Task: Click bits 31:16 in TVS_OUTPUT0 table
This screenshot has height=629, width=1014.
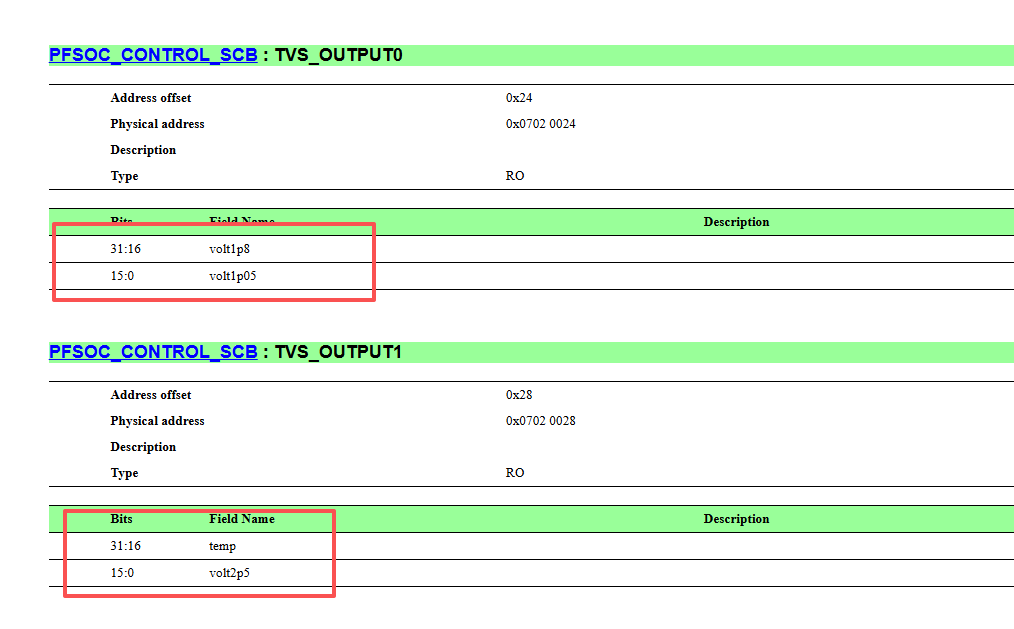Action: [x=125, y=249]
